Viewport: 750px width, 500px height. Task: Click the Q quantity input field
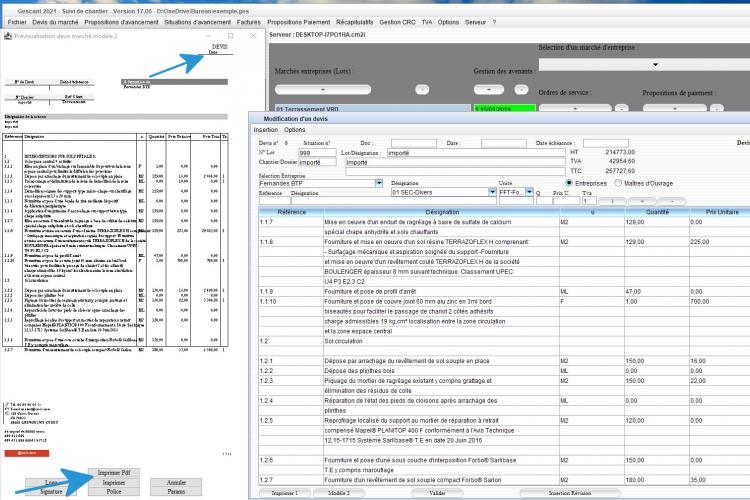(544, 201)
